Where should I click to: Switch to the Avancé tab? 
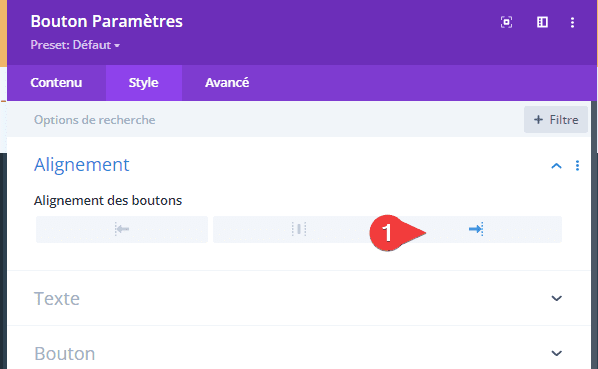point(227,83)
